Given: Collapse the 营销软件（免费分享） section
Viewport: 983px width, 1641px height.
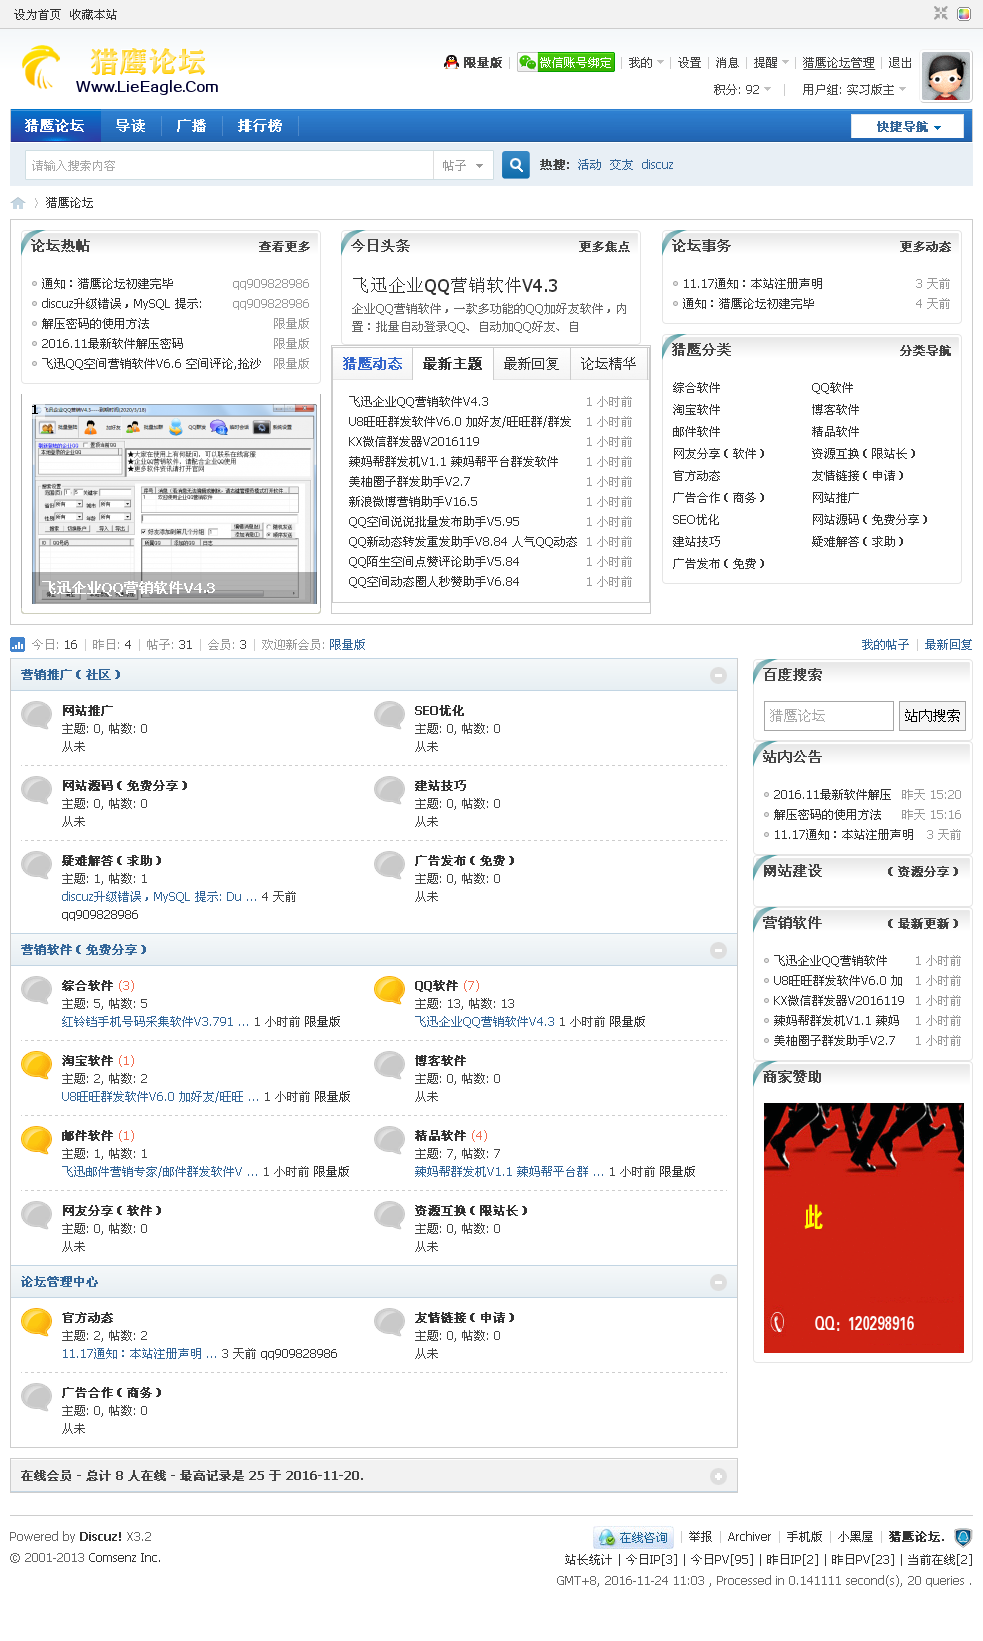Looking at the screenshot, I should click(x=718, y=950).
